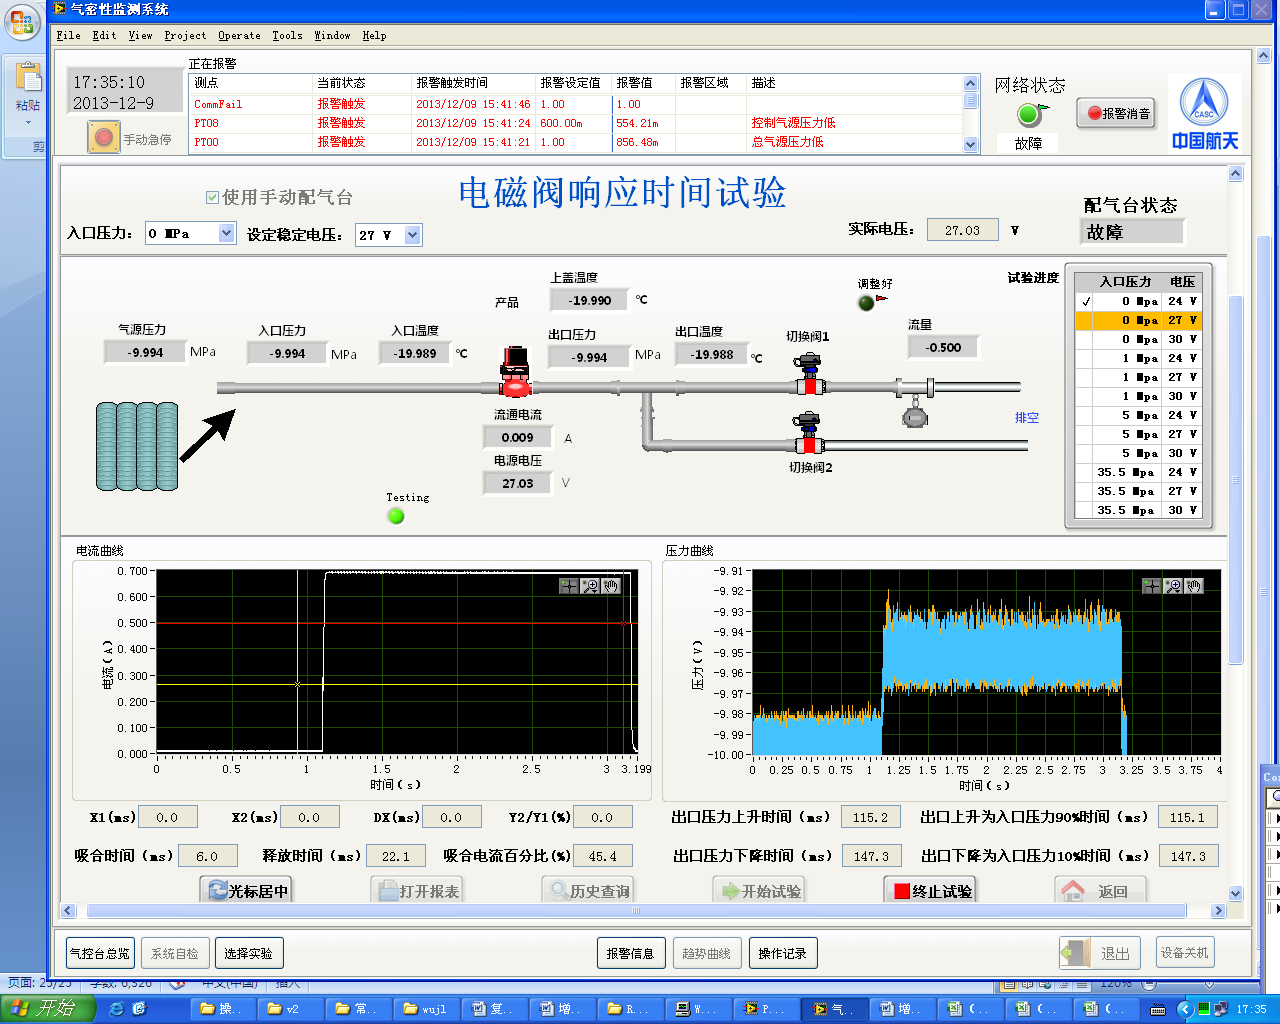1280x1024 pixels.
Task: Open the 入口压力 dropdown
Action: (x=226, y=234)
